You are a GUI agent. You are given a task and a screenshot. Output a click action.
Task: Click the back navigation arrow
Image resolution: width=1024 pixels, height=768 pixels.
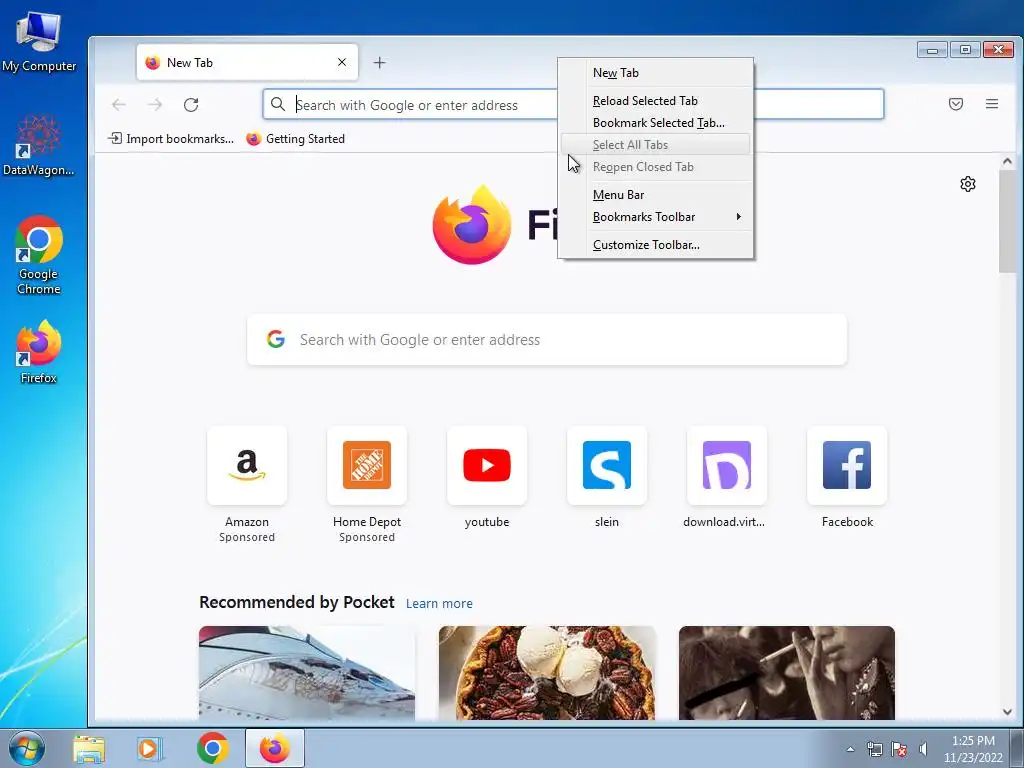point(119,104)
